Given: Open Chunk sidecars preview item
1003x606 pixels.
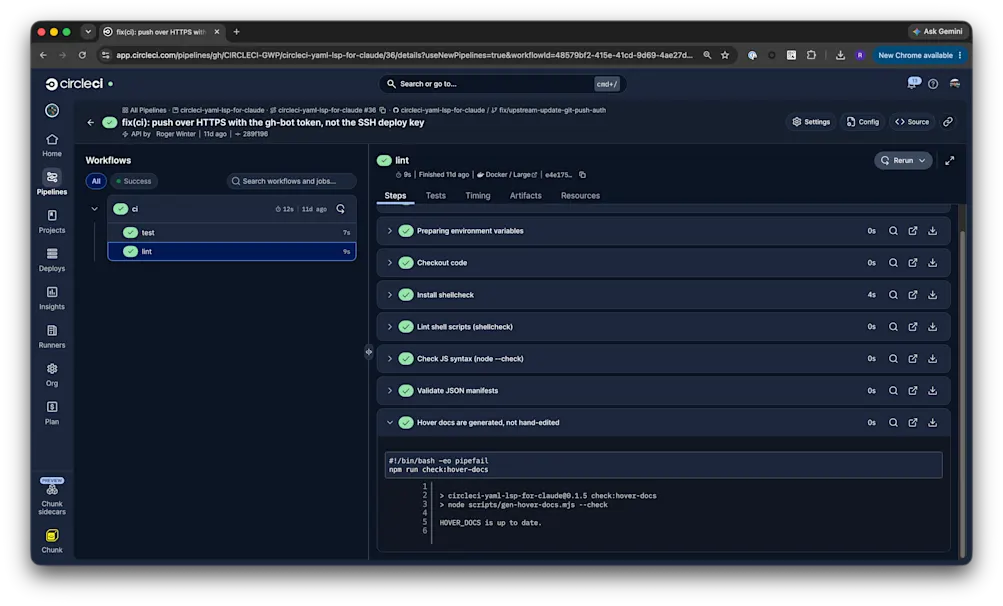Looking at the screenshot, I should (x=52, y=497).
